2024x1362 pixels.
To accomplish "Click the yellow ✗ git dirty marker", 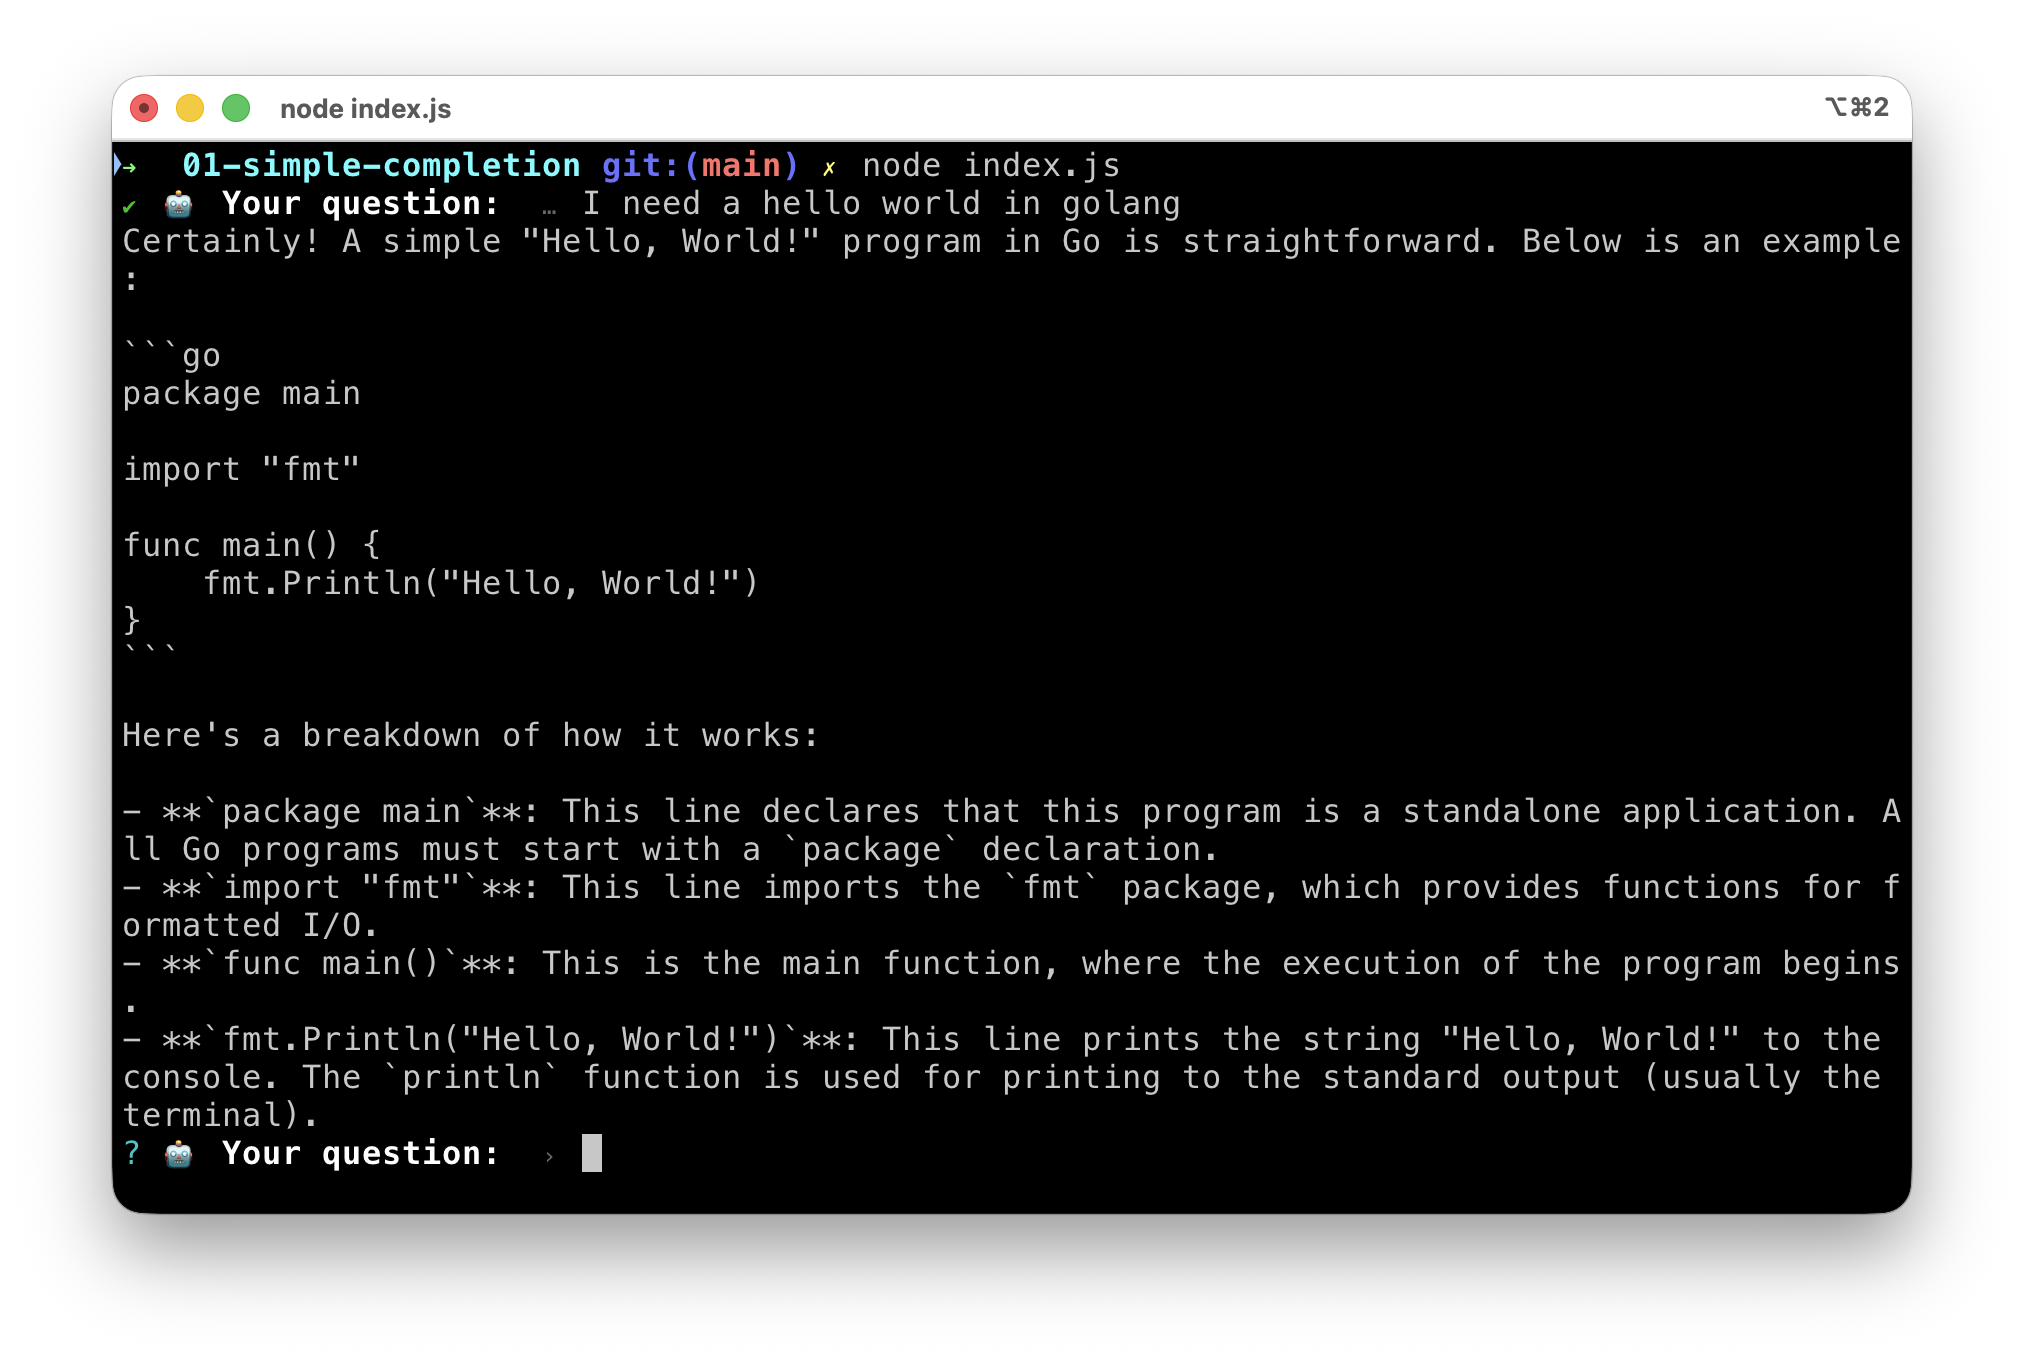I will [829, 167].
